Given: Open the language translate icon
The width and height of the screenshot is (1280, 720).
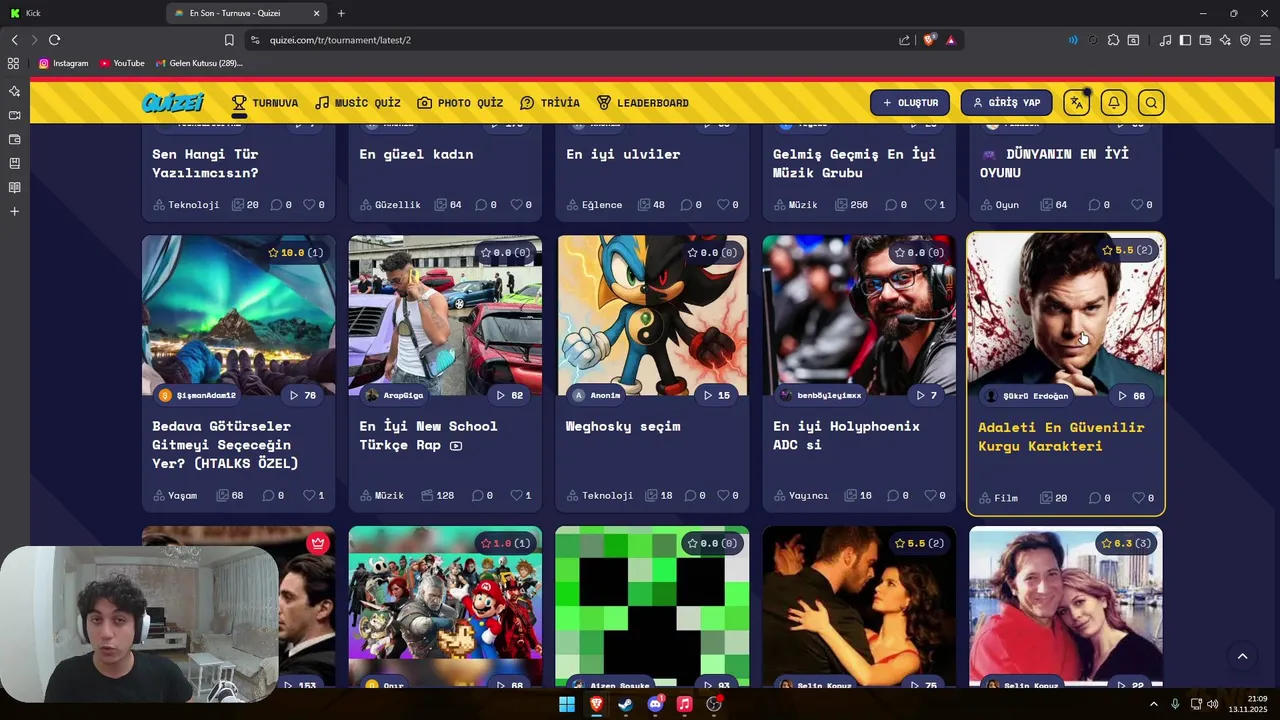Looking at the screenshot, I should [x=1076, y=103].
